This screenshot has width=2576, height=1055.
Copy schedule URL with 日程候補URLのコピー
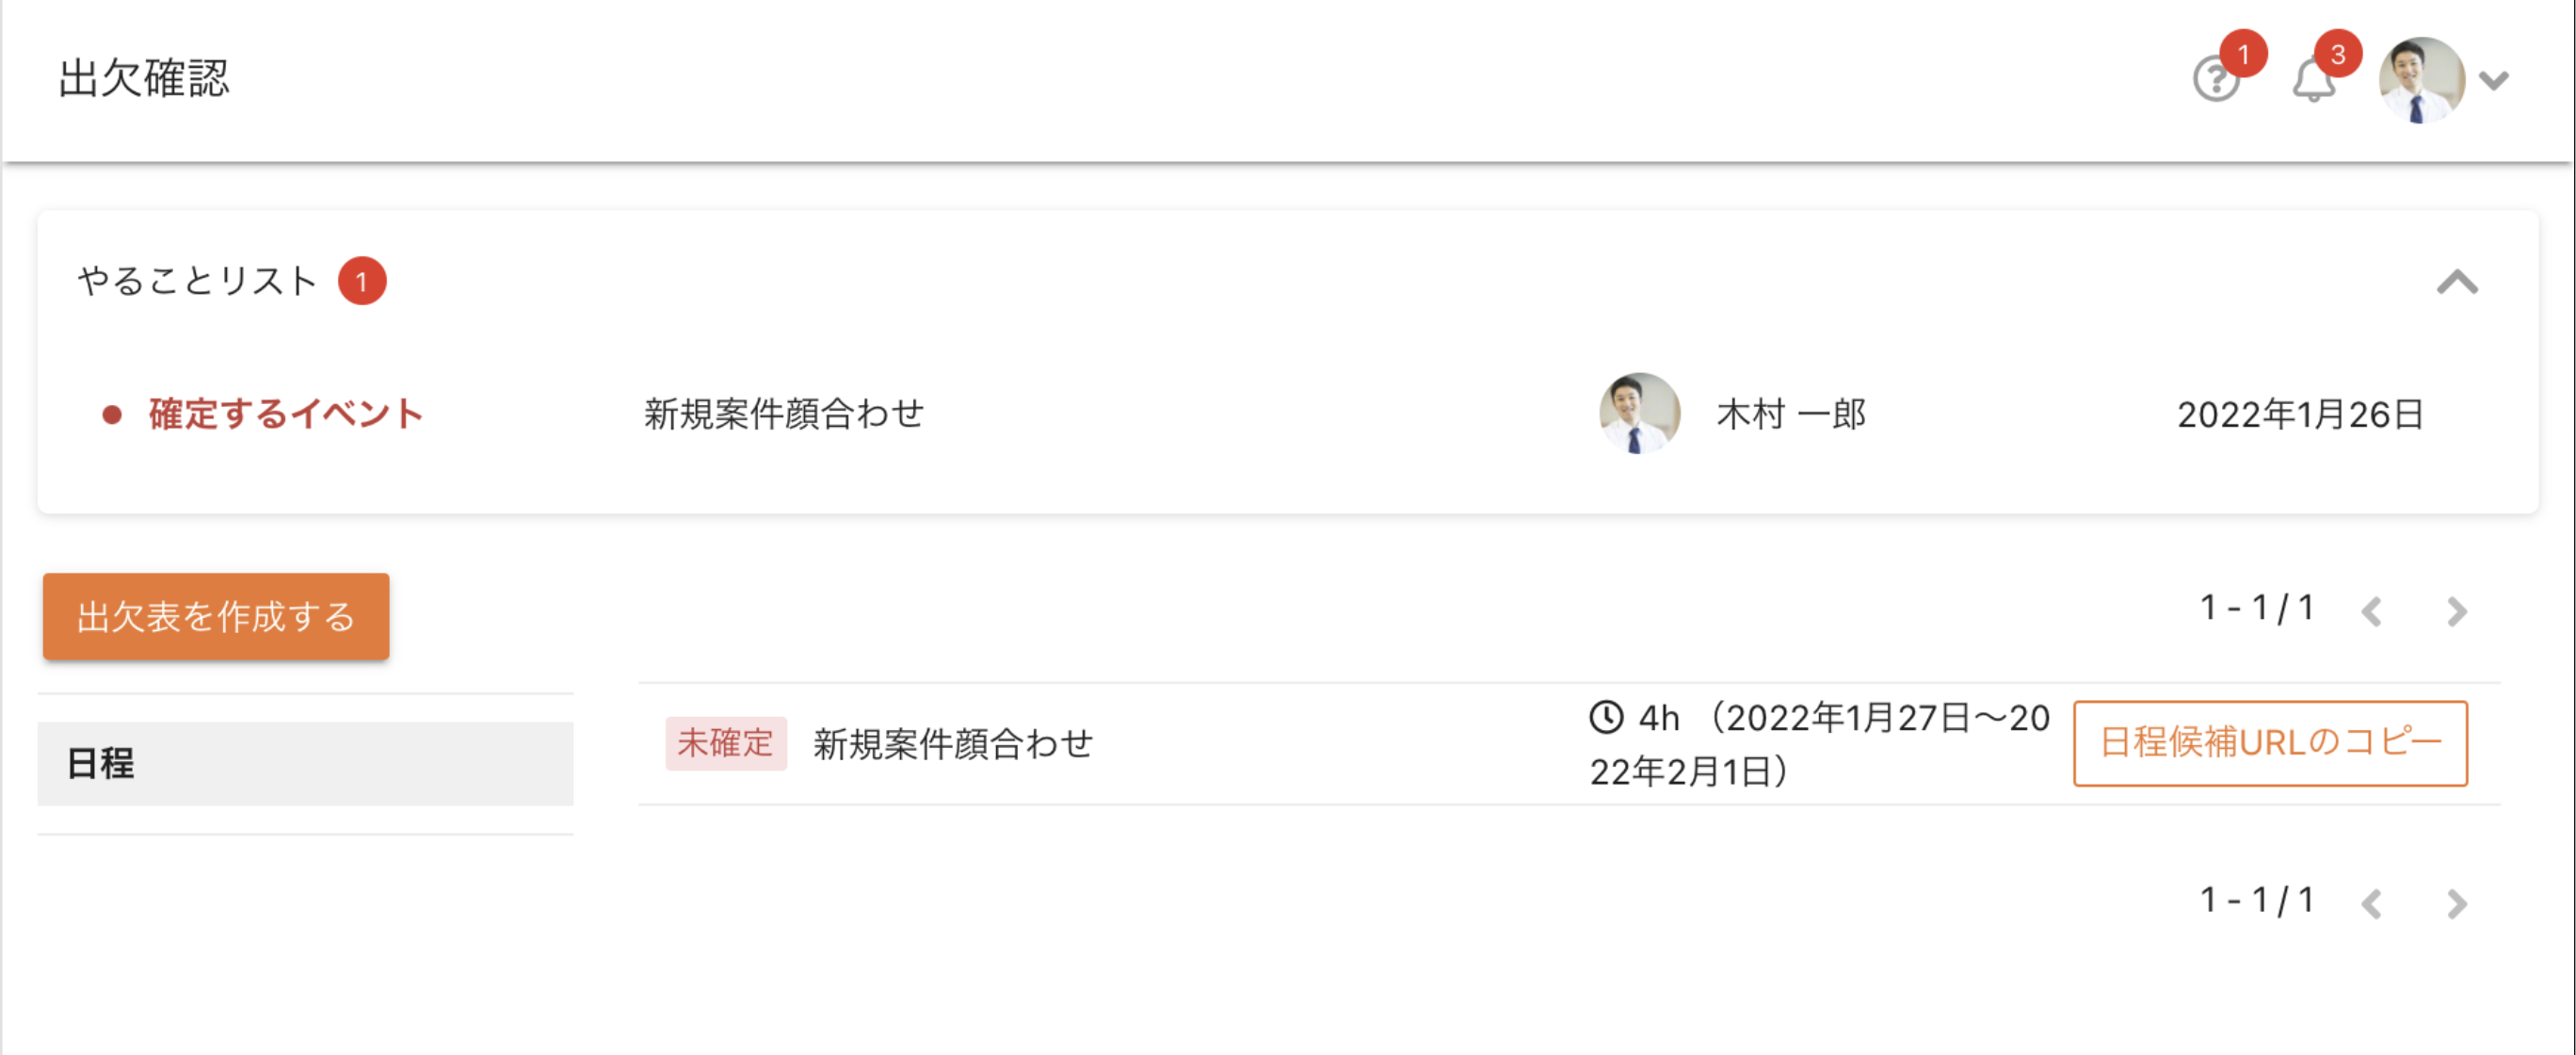[x=2270, y=743]
